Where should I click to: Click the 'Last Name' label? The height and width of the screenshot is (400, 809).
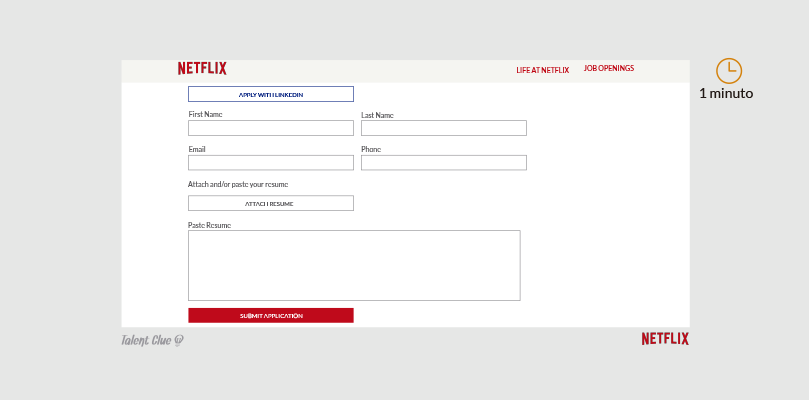pos(377,116)
